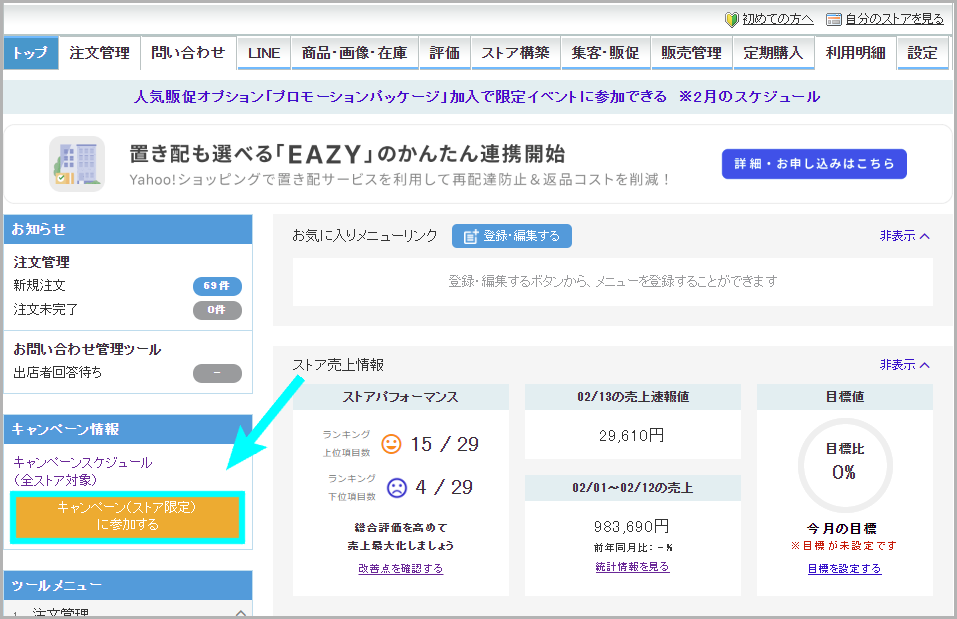The height and width of the screenshot is (619, 957).
Task: Click the 注文未完了 text
Action: click(46, 310)
